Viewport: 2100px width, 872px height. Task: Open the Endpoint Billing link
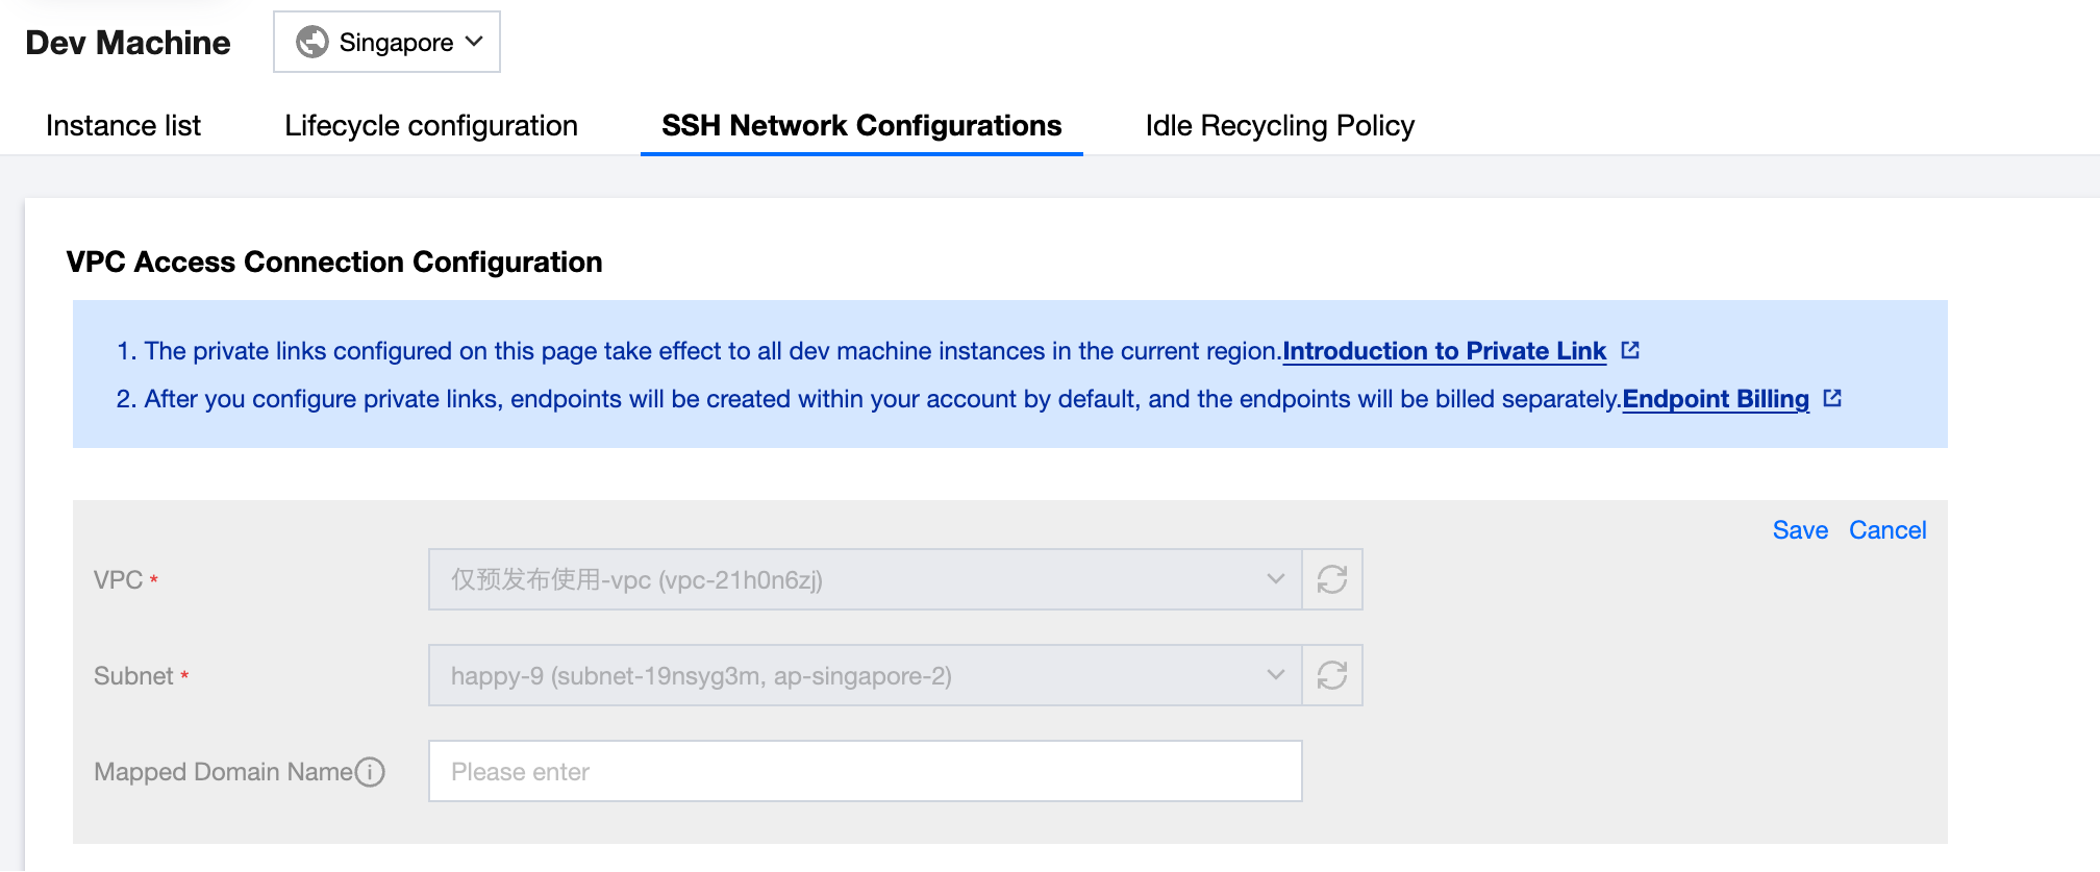(x=1715, y=399)
